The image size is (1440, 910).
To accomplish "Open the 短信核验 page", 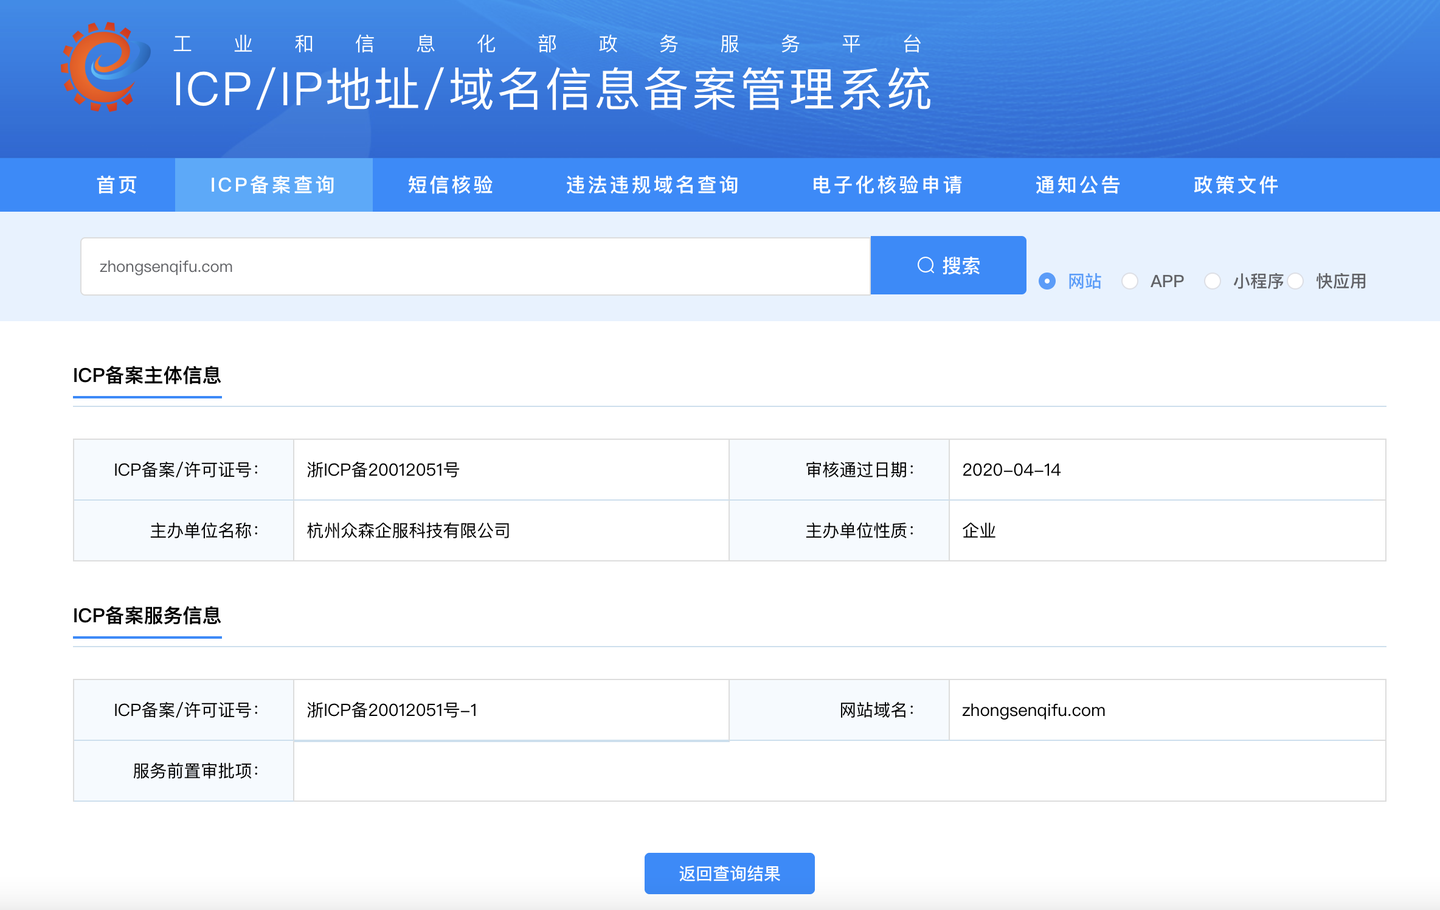I will pyautogui.click(x=452, y=184).
